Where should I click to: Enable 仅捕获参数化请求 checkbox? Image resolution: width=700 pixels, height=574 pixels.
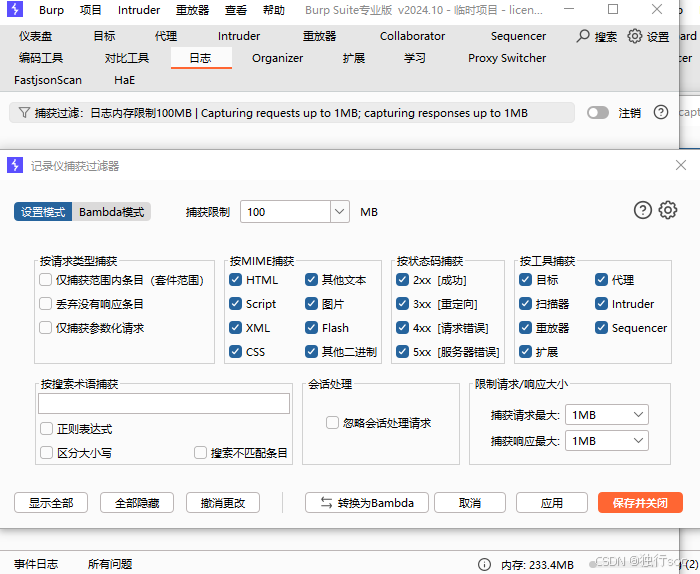[46, 328]
